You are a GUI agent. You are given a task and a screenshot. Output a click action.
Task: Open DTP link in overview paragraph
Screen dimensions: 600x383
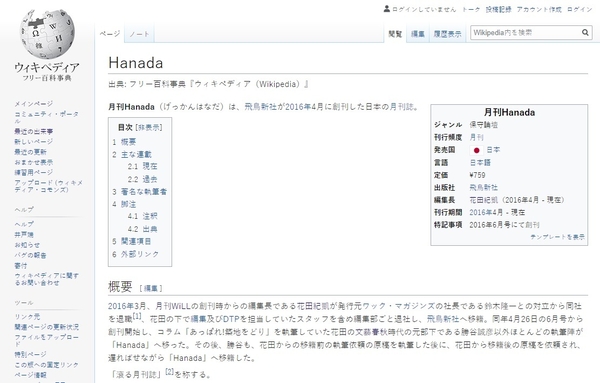pos(231,319)
